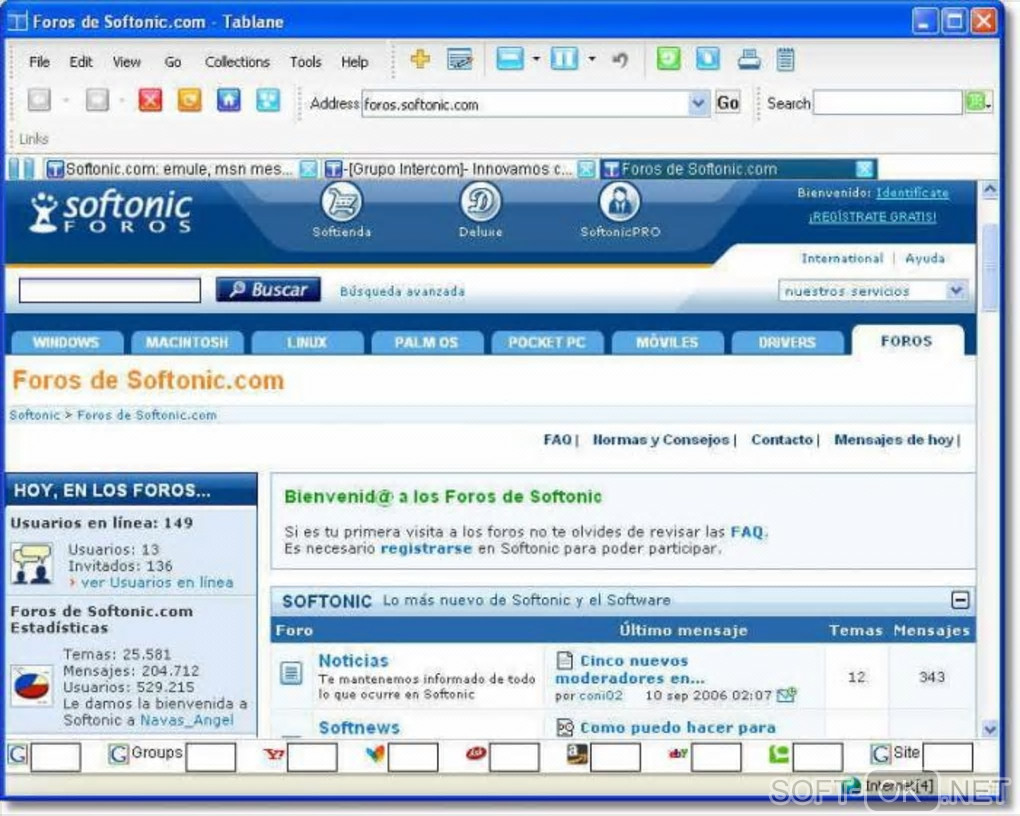Click the green refresh page icon
1020x816 pixels.
click(668, 59)
